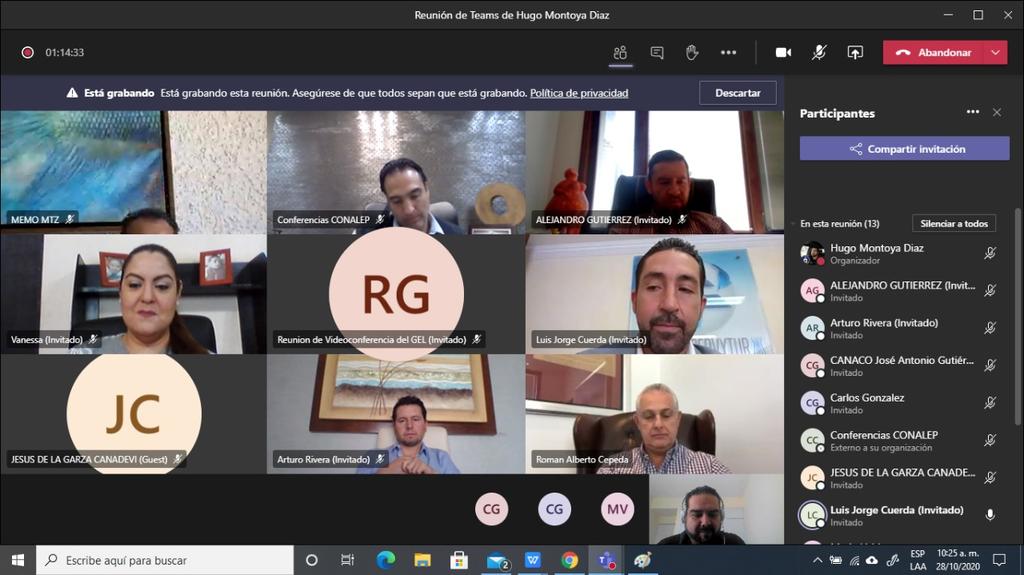
Task: Click the participants panel vertical scrollbar
Action: [1018, 300]
